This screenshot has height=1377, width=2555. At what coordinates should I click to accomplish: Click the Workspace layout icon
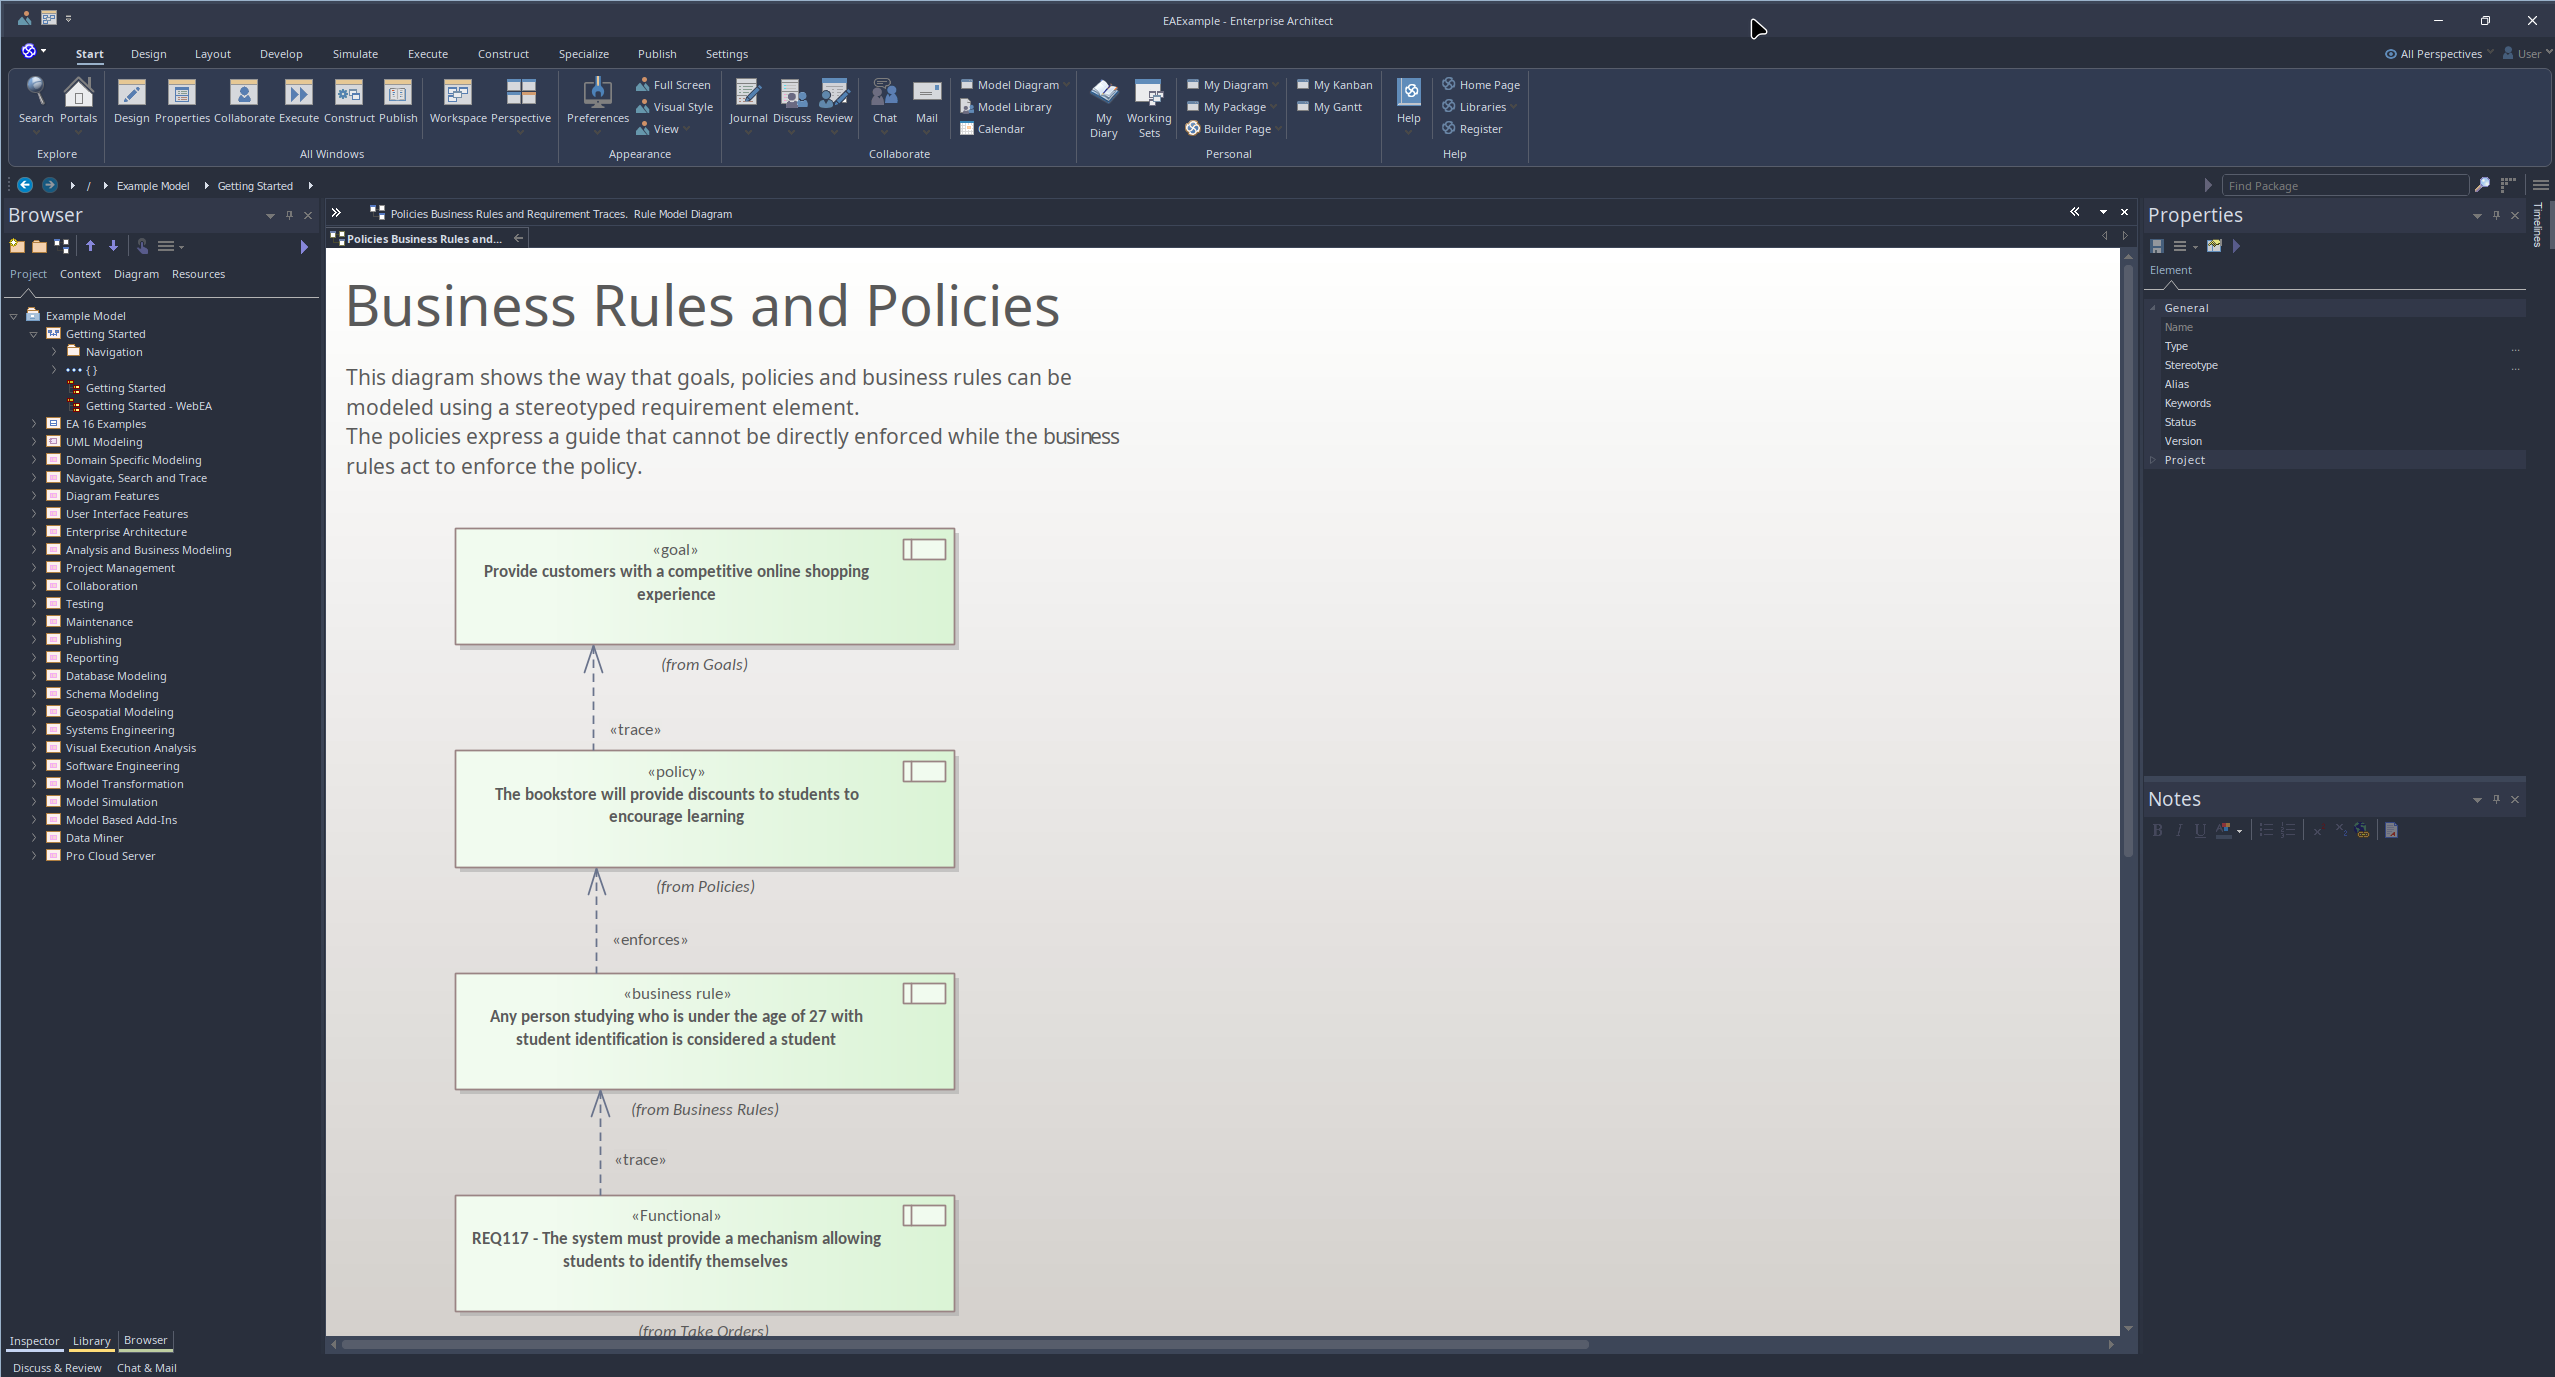coord(457,94)
